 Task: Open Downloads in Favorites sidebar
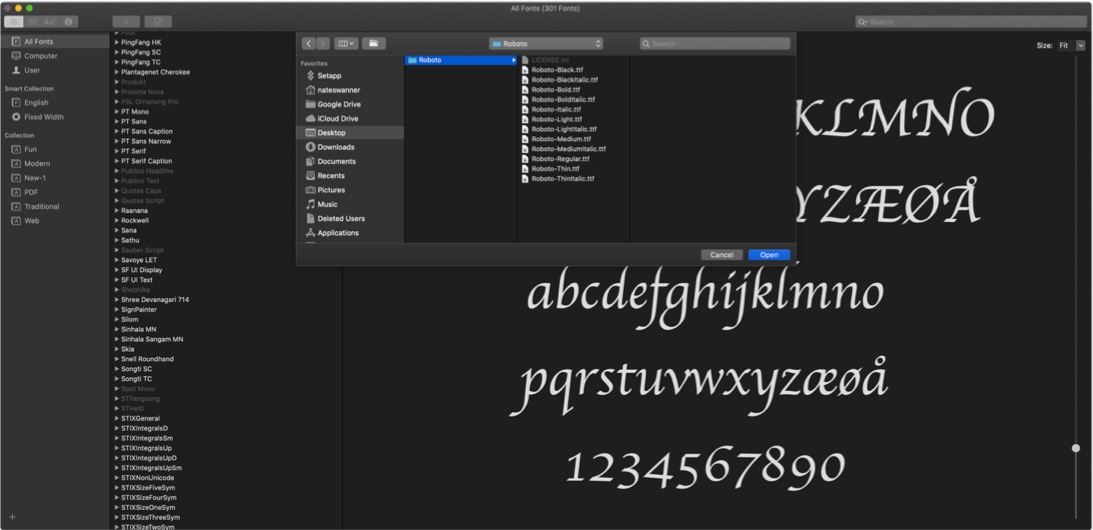[x=336, y=147]
